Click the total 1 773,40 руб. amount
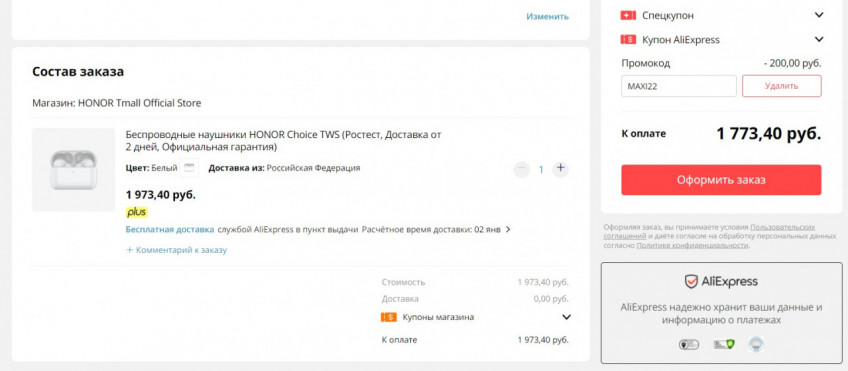 768,134
